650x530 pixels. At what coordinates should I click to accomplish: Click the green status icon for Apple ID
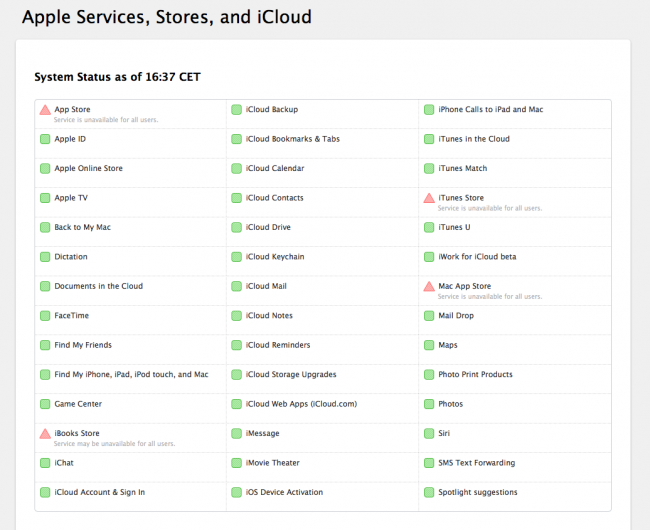(45, 139)
